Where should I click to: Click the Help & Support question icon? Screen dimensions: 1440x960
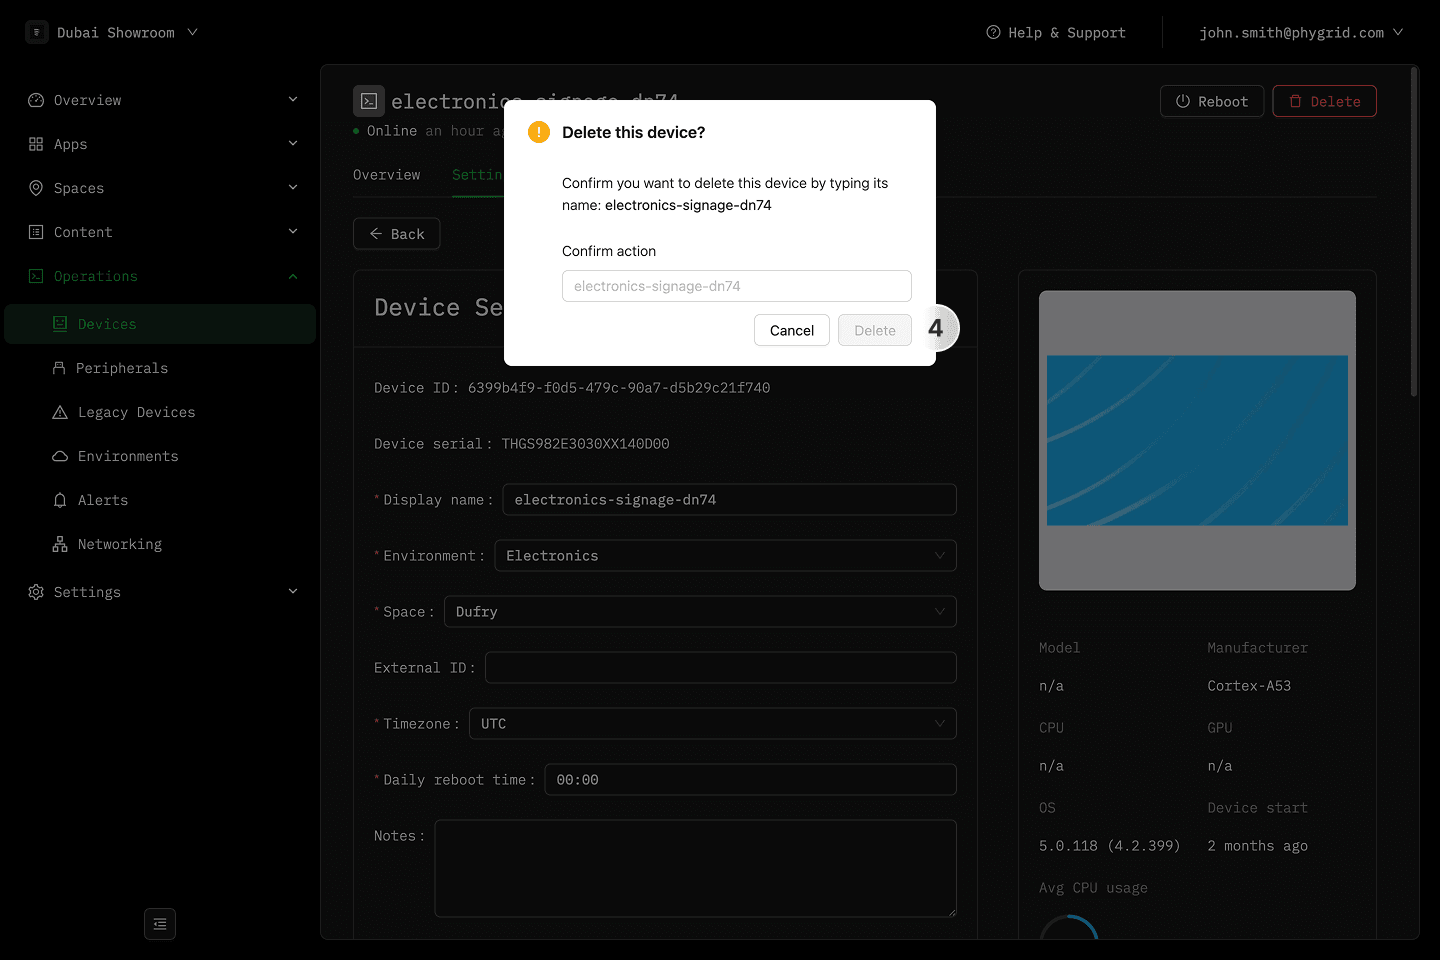pos(993,32)
